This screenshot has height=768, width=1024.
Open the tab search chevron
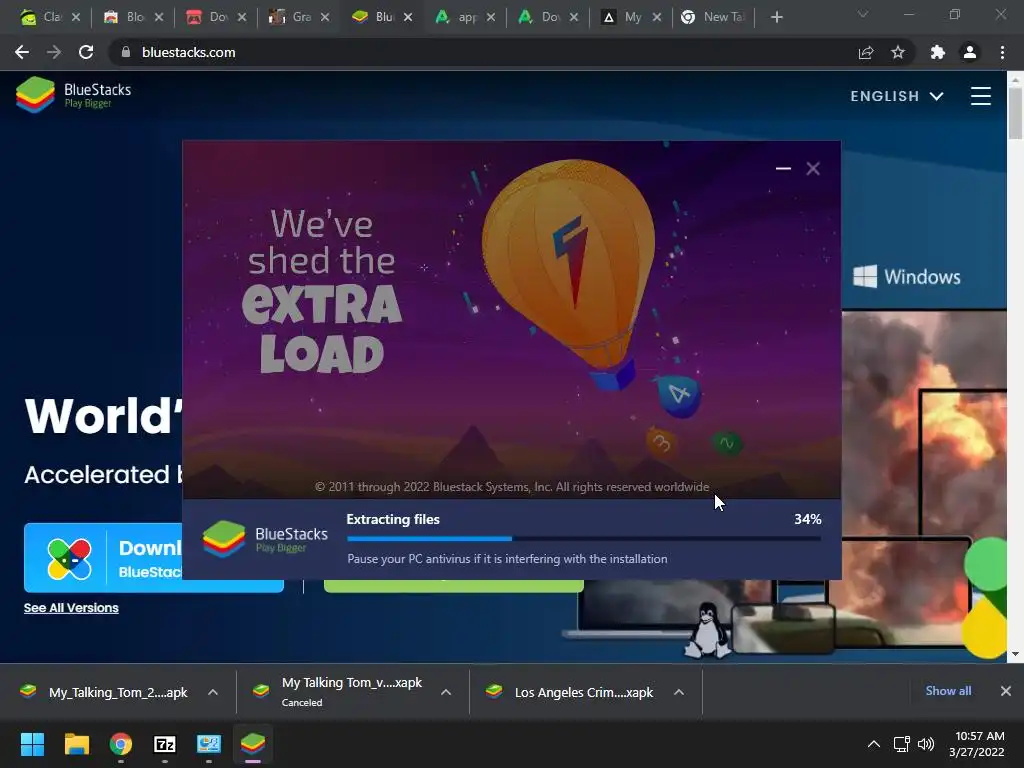tap(863, 14)
